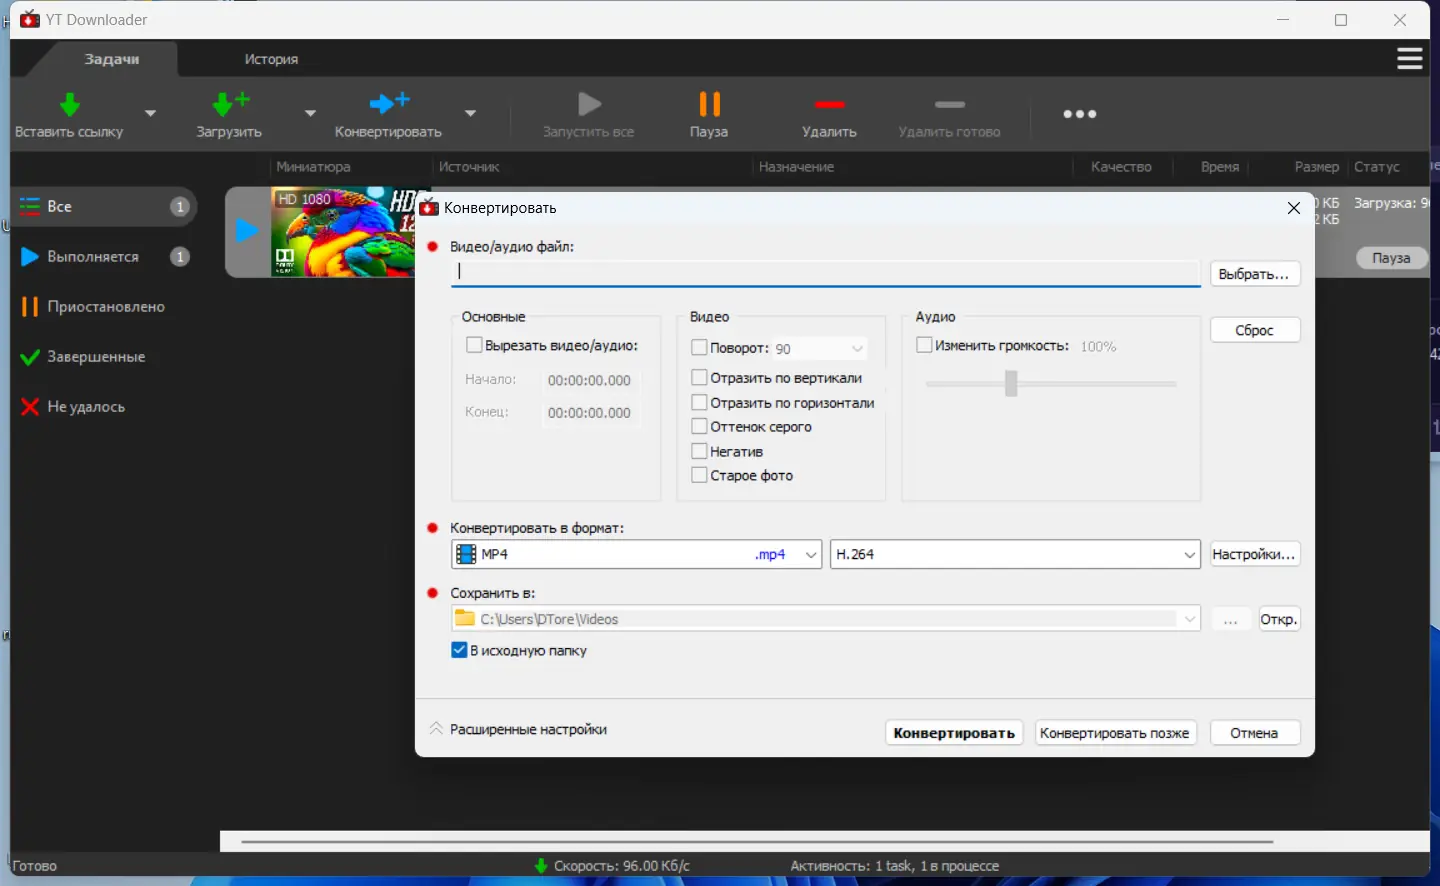This screenshot has width=1440, height=886.
Task: Uncheck the save to source folder checkbox
Action: click(459, 650)
